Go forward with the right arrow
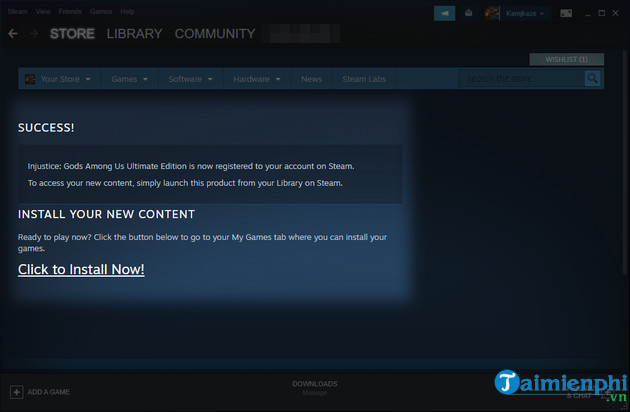This screenshot has height=412, width=630. coord(34,34)
